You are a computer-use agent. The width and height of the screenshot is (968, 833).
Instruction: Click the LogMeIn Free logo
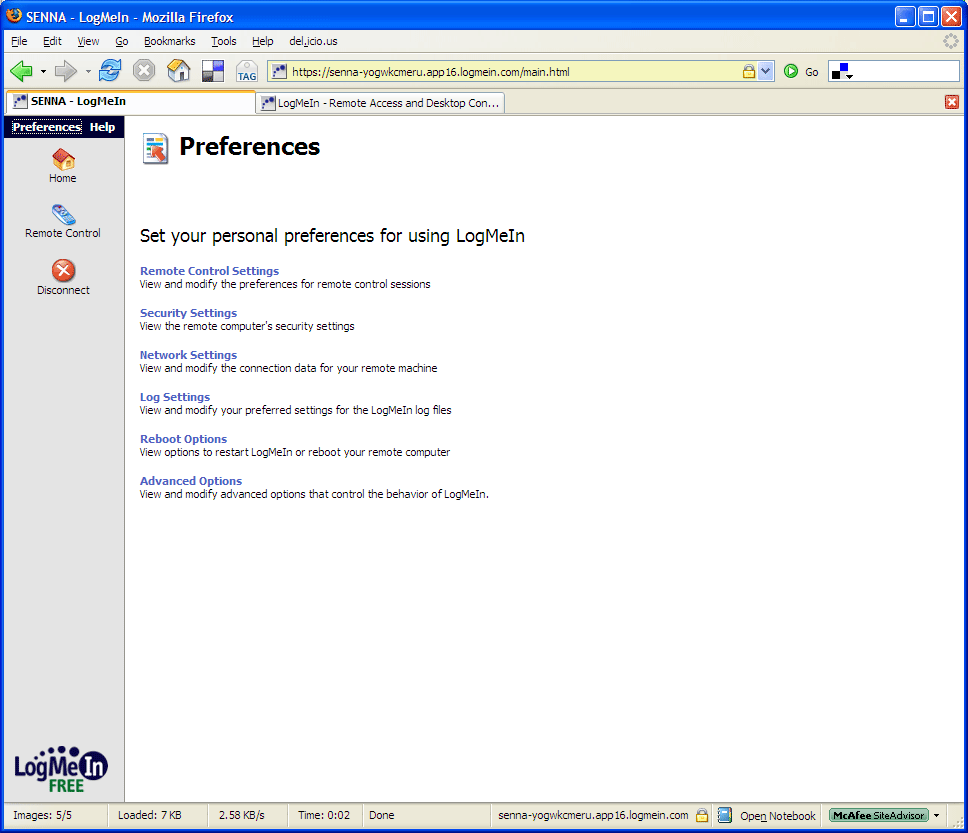tap(61, 769)
